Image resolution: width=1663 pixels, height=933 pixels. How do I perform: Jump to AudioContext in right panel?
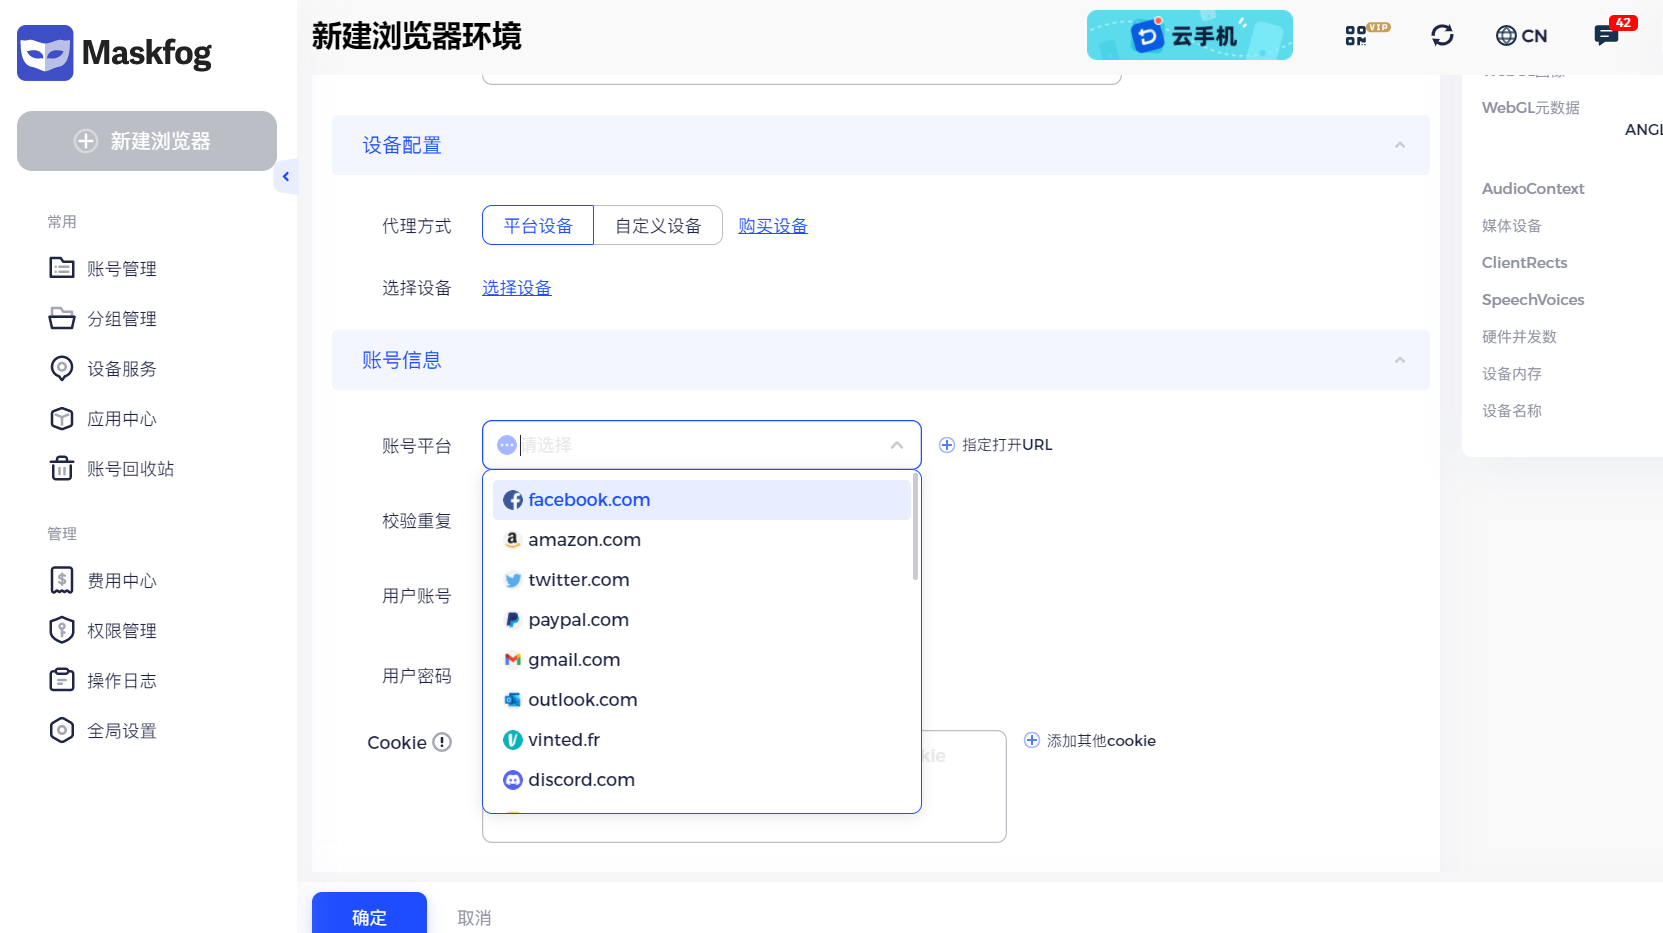1533,189
